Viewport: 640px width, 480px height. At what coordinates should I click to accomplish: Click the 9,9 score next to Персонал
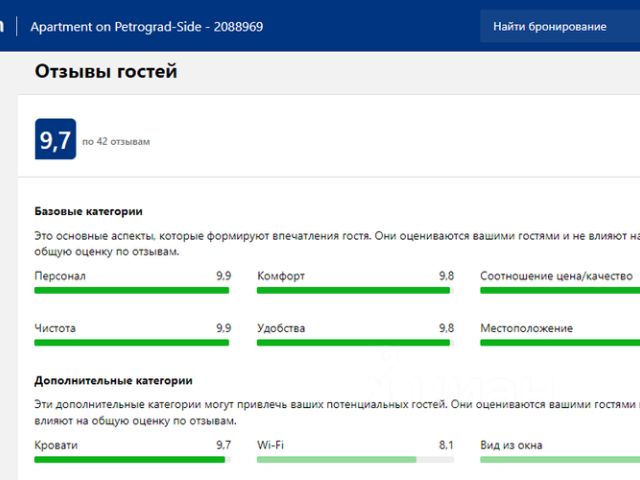click(223, 276)
